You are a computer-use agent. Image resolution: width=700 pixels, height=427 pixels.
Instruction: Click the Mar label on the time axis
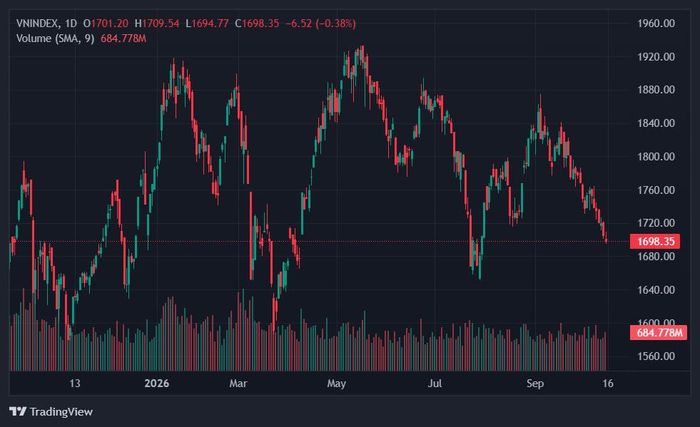tap(238, 383)
